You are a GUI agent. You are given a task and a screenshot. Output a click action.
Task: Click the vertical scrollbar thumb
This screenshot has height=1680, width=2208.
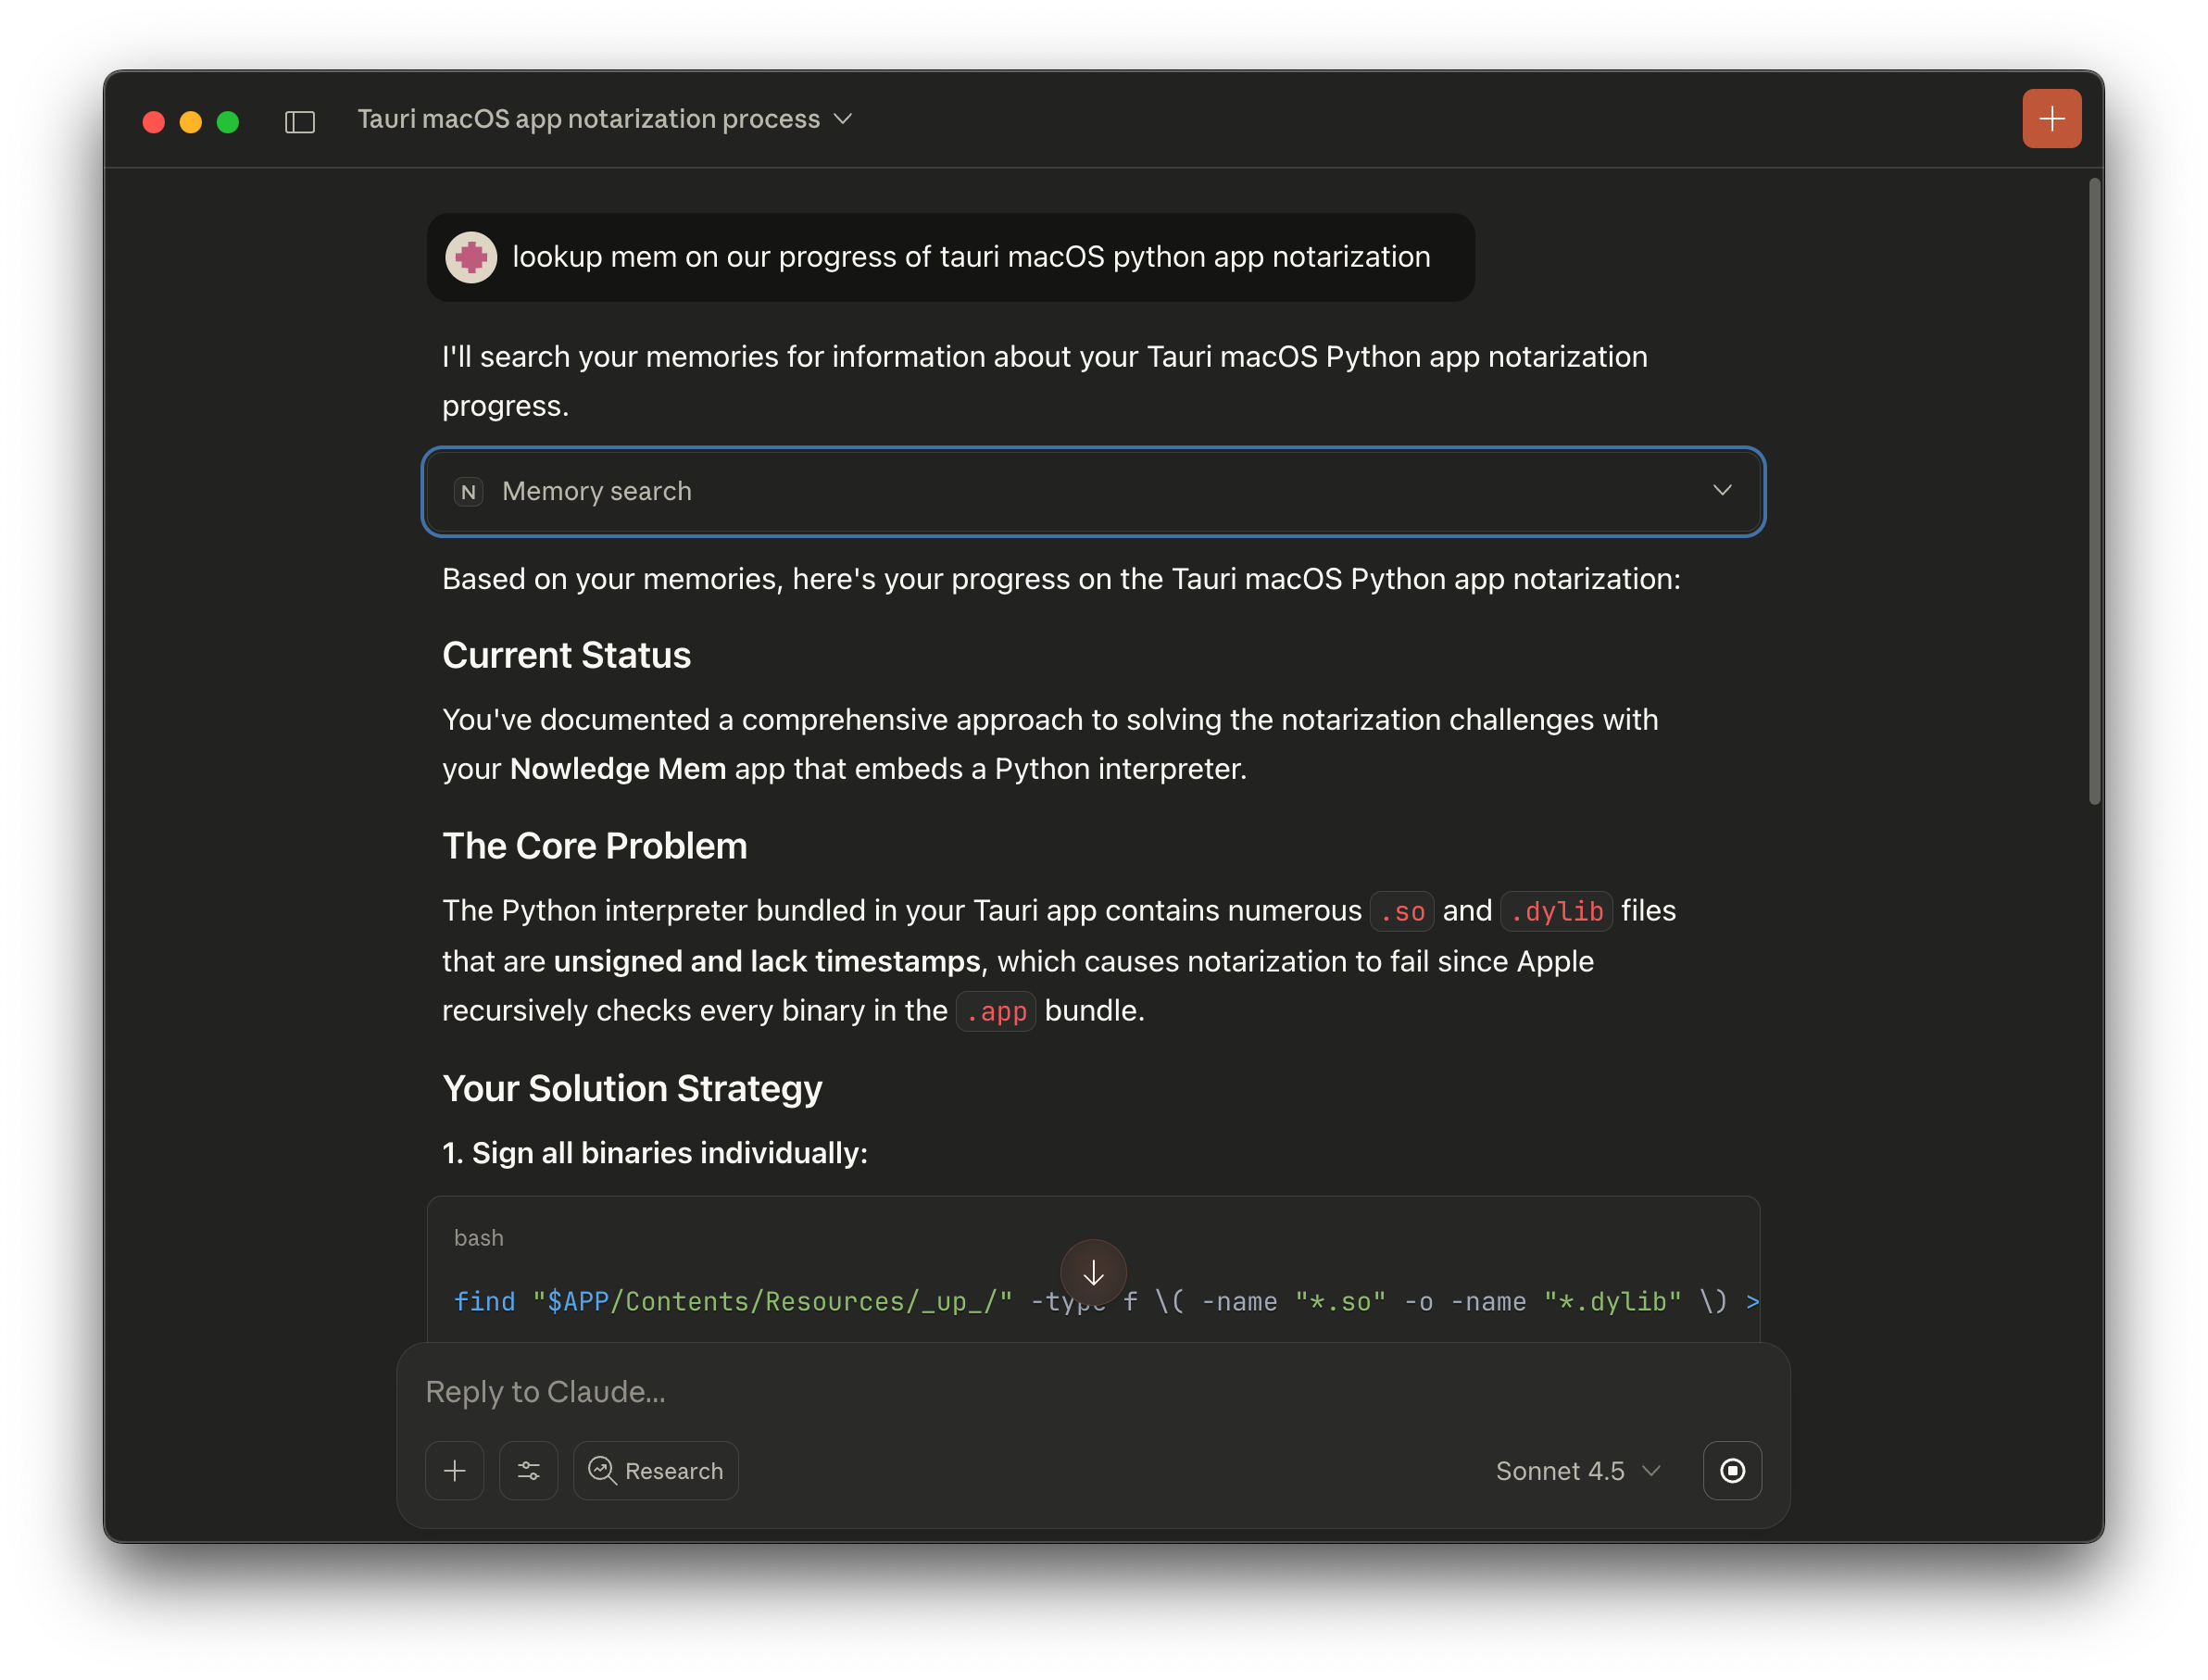2094,490
